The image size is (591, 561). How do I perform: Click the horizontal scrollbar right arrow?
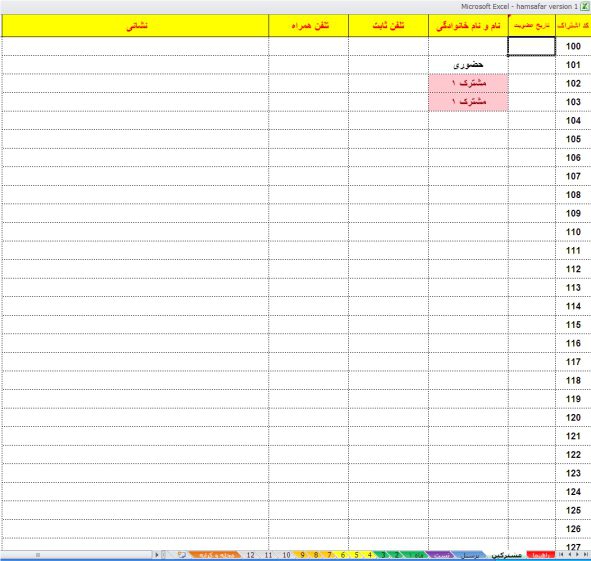(156, 555)
